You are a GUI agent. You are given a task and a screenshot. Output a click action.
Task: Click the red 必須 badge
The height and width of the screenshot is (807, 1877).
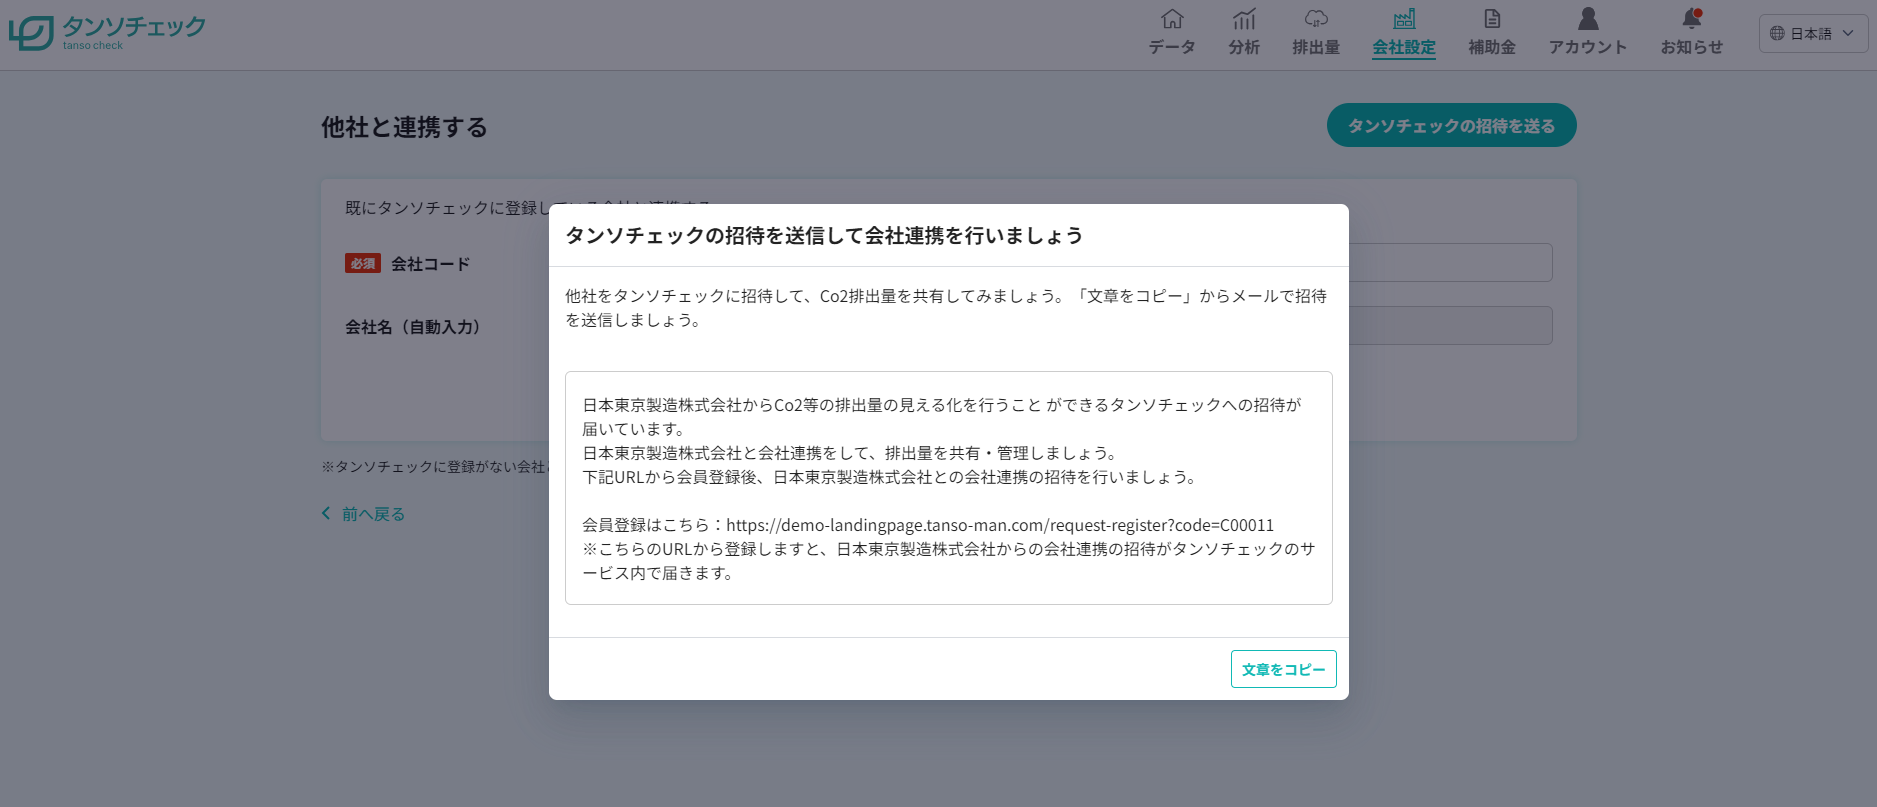pyautogui.click(x=363, y=263)
